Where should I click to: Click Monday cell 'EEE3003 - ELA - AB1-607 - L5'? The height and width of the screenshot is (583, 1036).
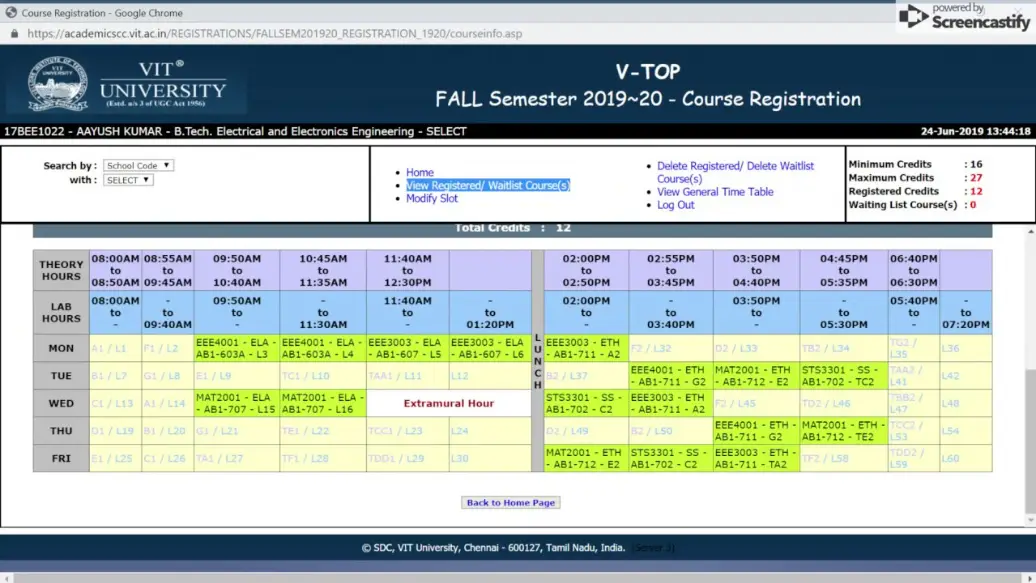pos(408,348)
